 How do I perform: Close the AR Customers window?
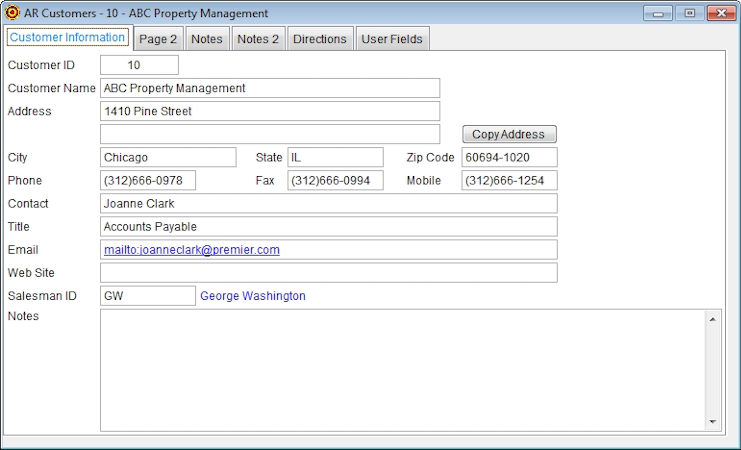coord(722,13)
